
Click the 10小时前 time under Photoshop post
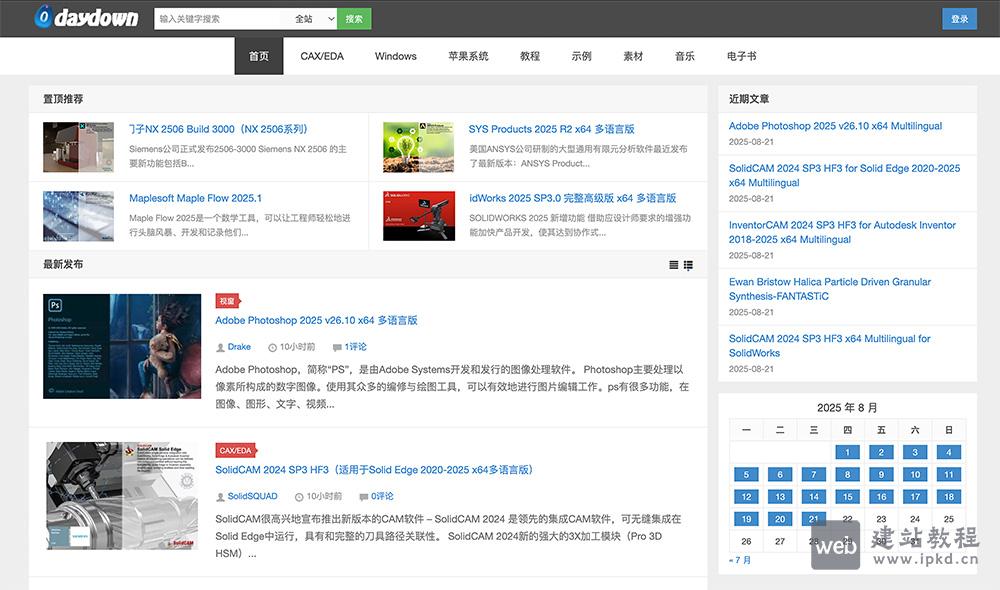coord(297,347)
